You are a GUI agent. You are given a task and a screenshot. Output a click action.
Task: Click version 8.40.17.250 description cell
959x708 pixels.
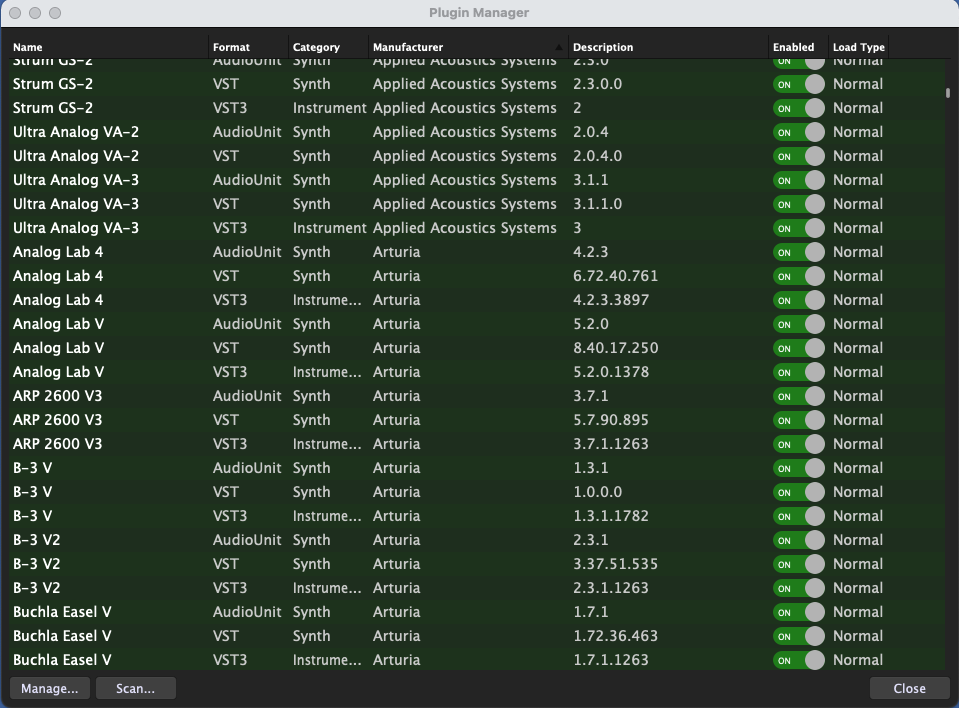(615, 348)
